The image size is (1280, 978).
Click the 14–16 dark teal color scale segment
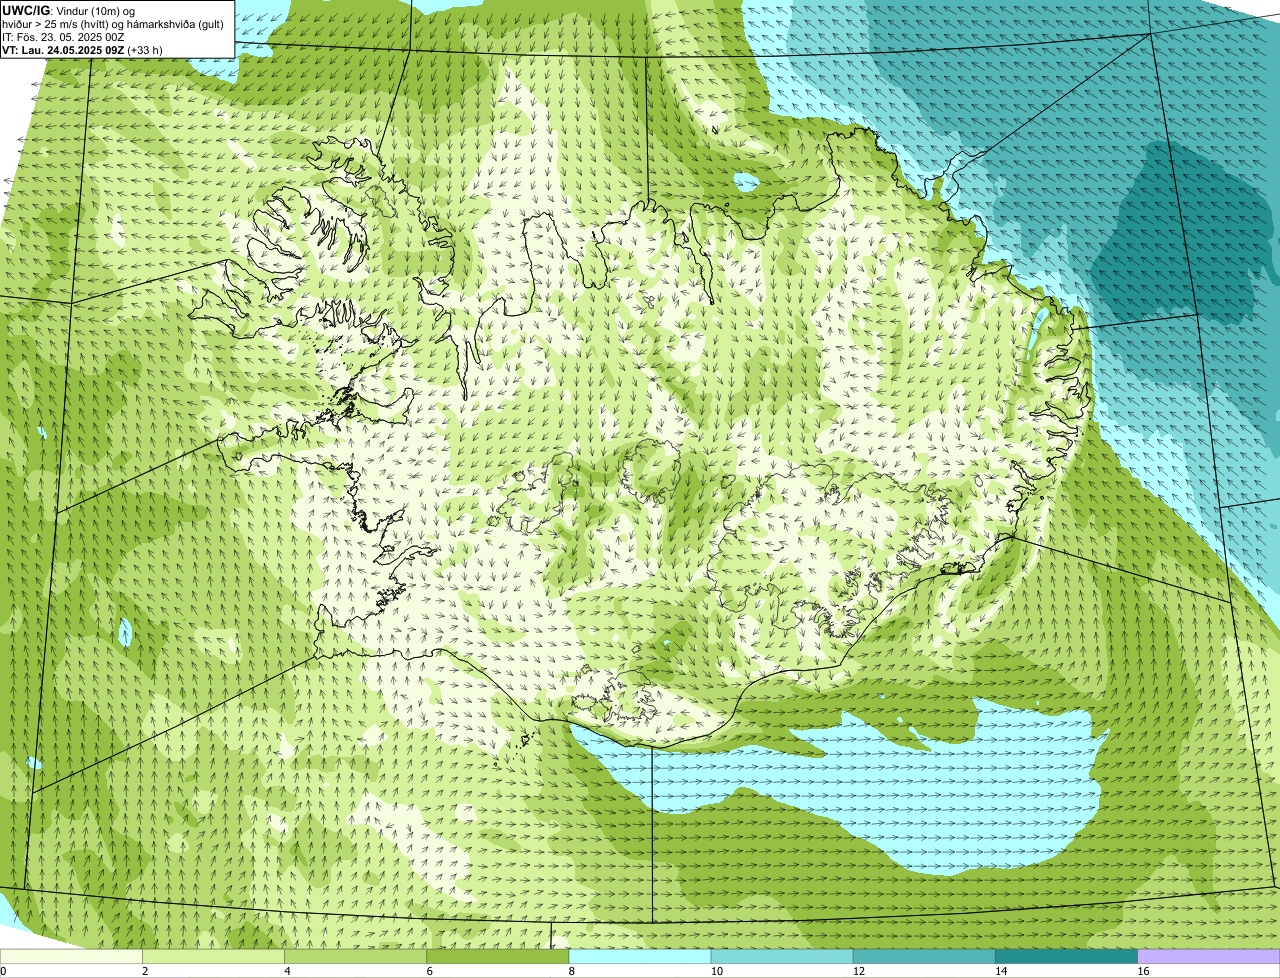point(1066,956)
